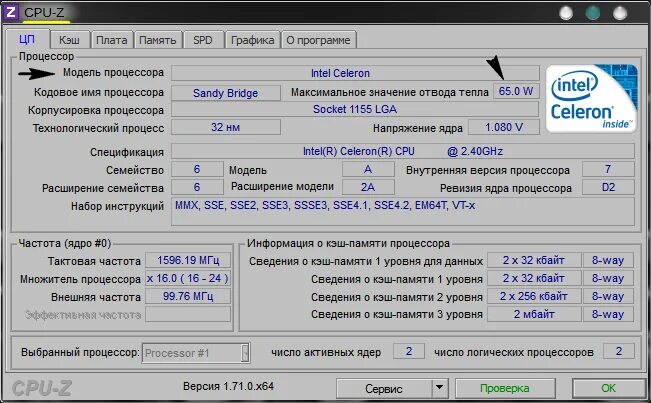Open the Processor #1 selection dropdown
Image resolution: width=651 pixels, height=403 pixels.
click(x=196, y=353)
